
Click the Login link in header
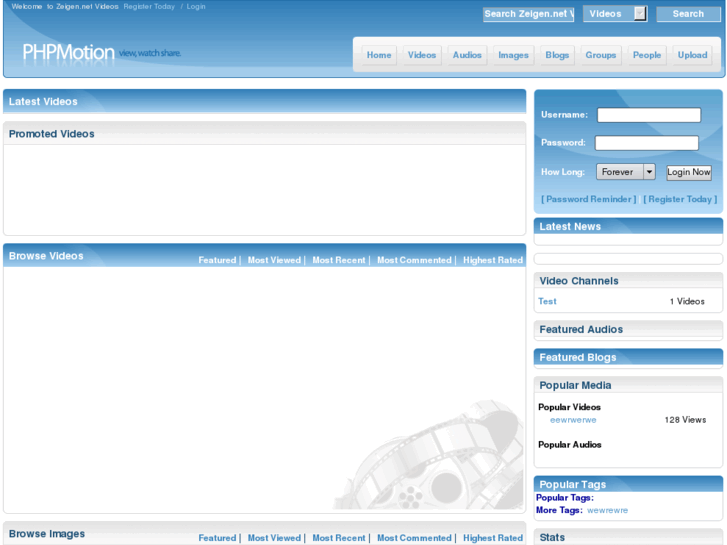click(196, 6)
